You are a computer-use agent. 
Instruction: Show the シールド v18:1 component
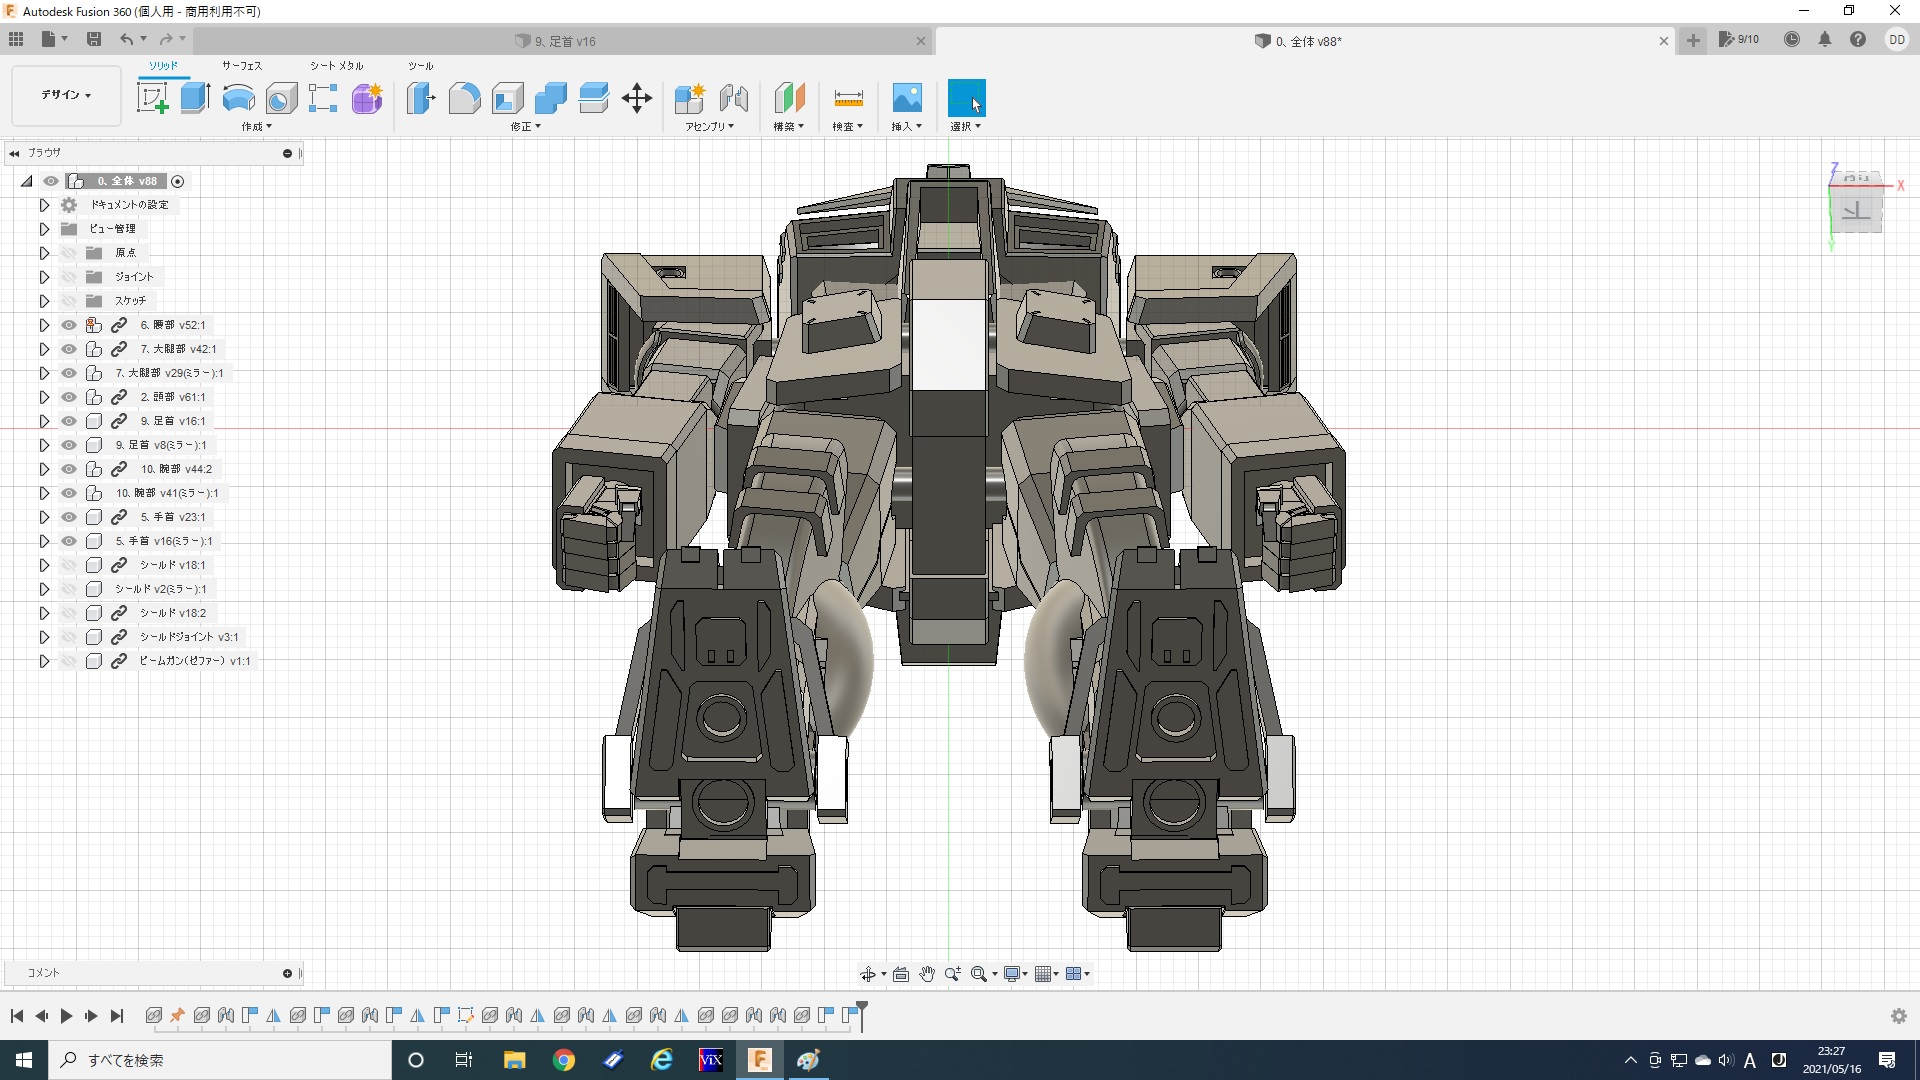tap(68, 565)
